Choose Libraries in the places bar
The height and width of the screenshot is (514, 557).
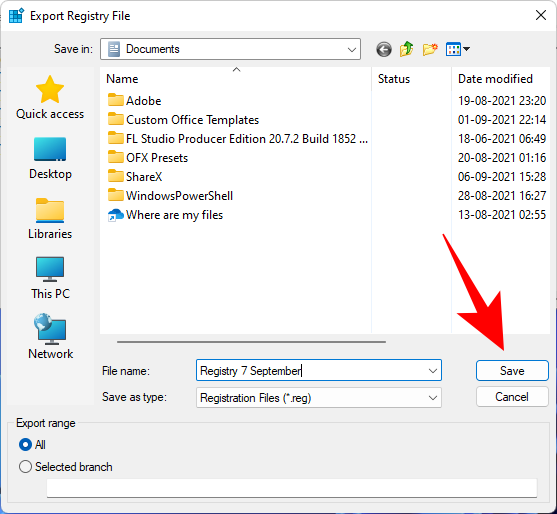(x=50, y=218)
